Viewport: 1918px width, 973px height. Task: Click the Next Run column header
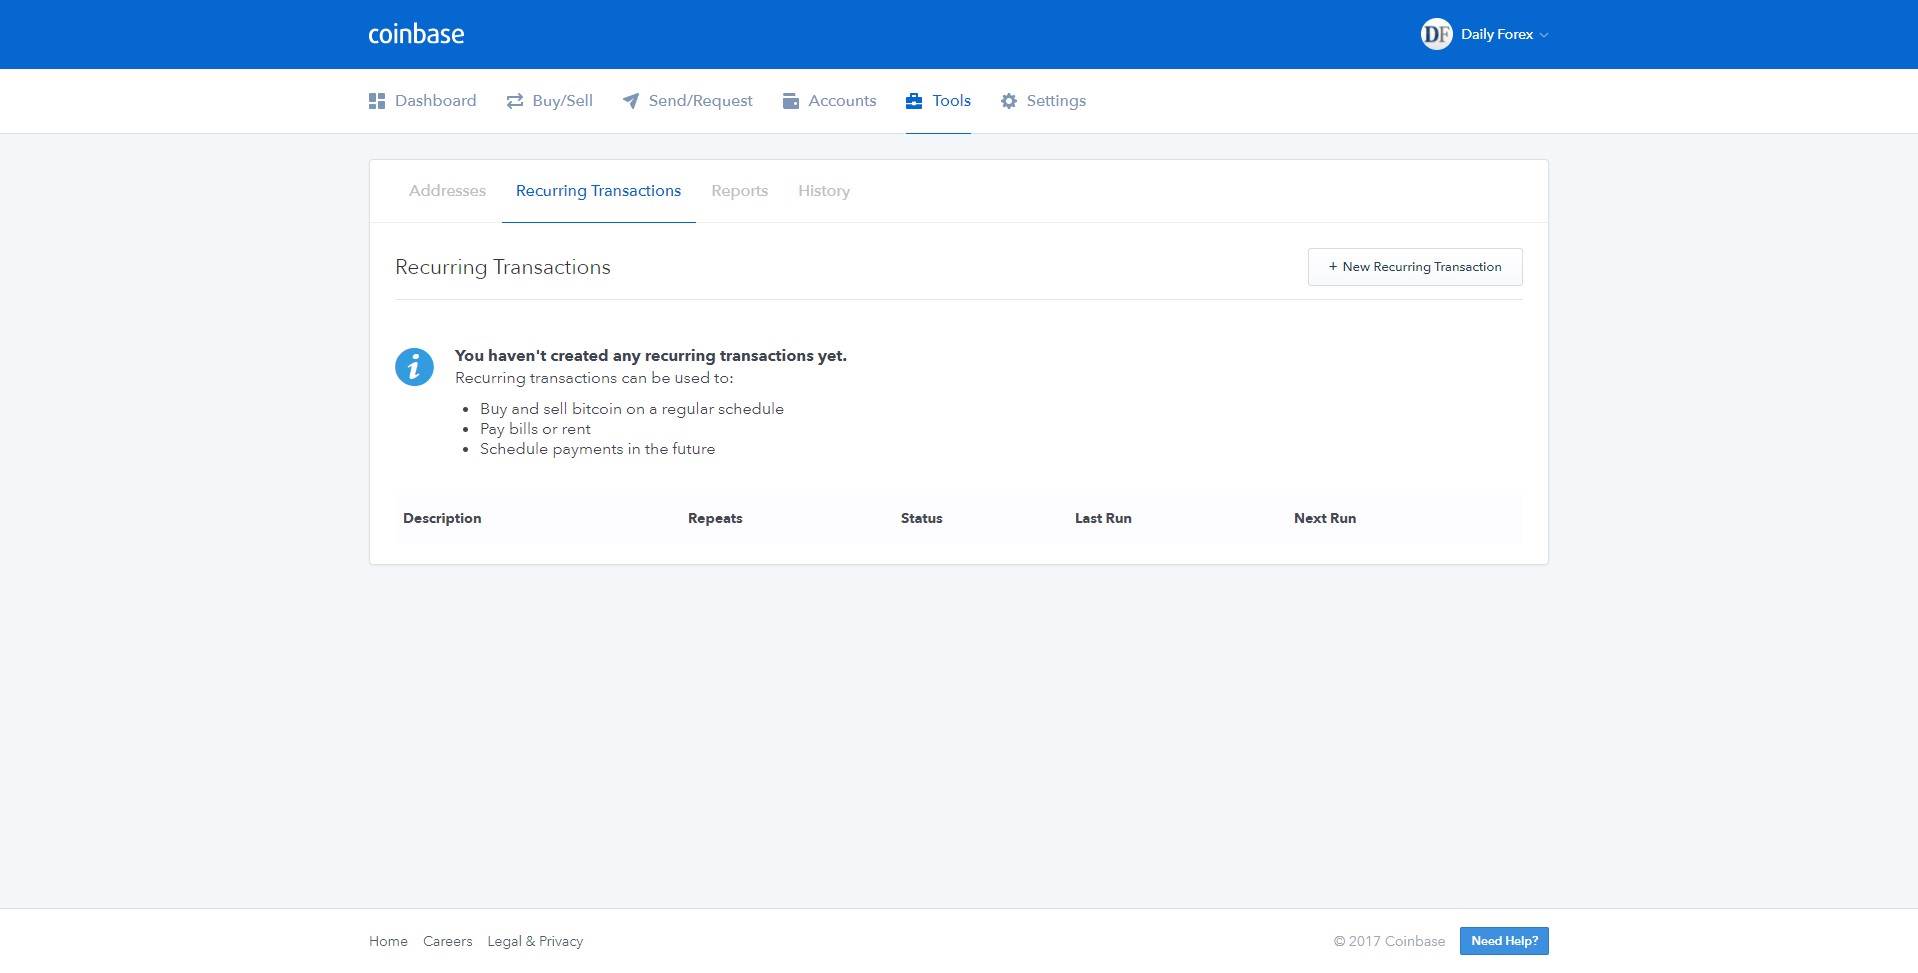point(1324,518)
